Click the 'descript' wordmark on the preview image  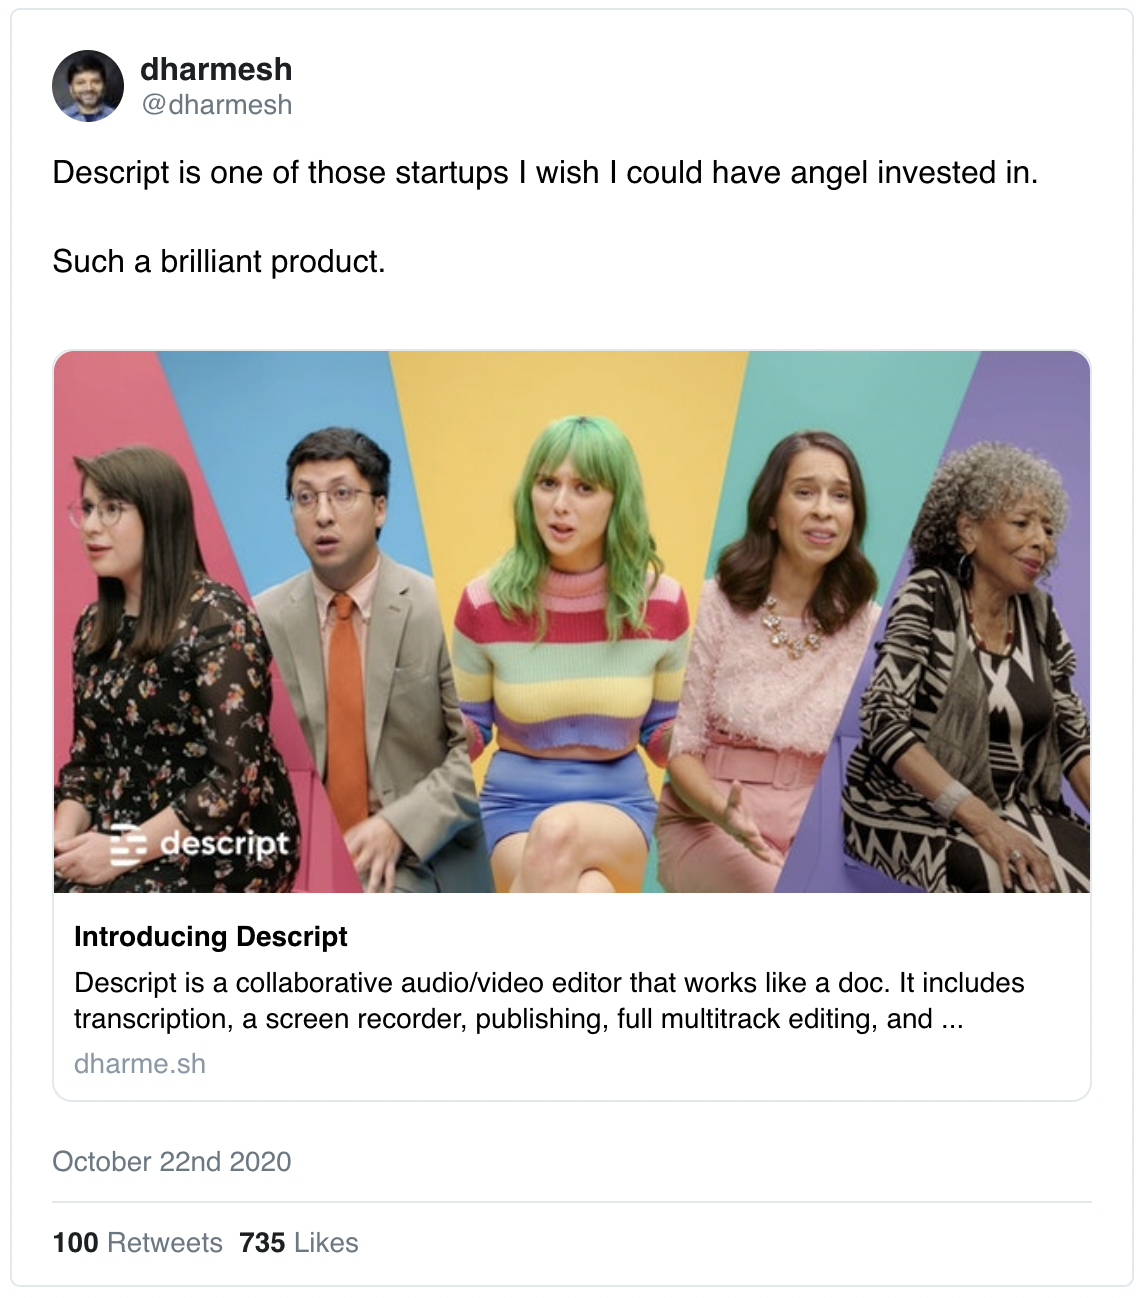[x=224, y=843]
